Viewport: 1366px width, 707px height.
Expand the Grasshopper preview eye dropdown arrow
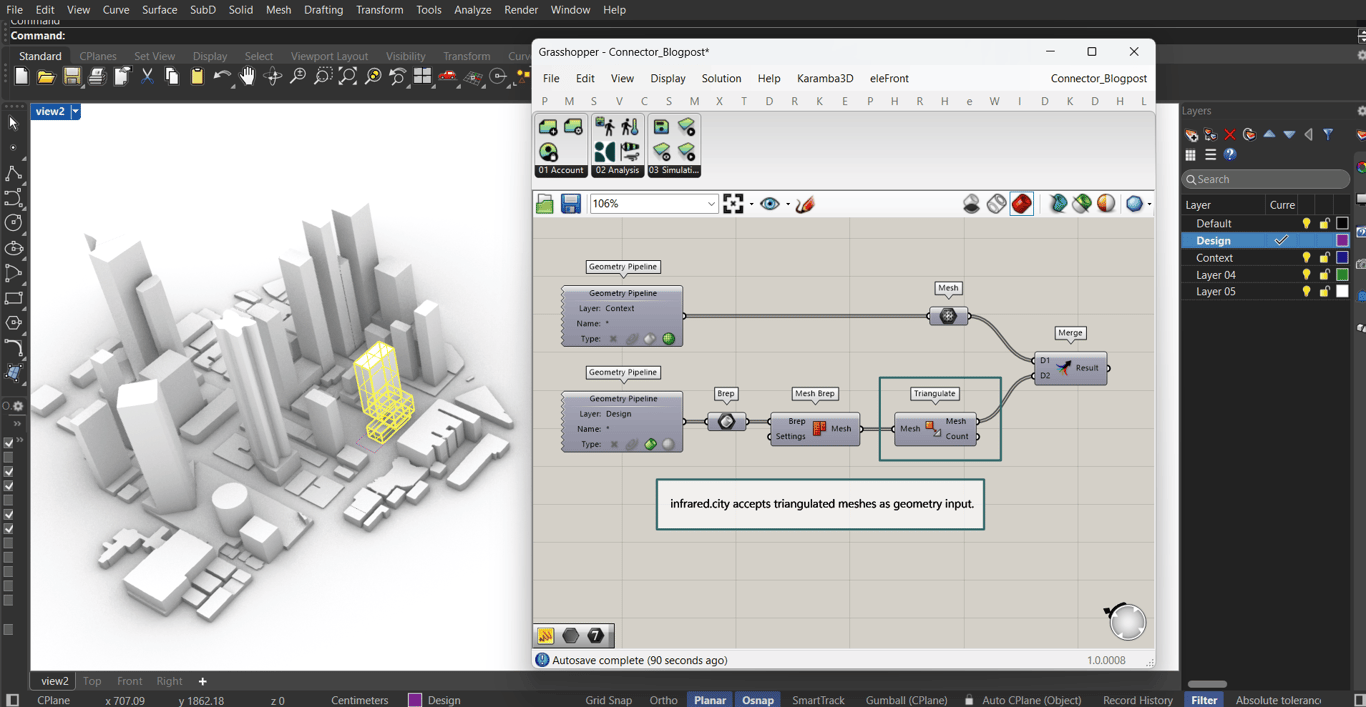(787, 204)
